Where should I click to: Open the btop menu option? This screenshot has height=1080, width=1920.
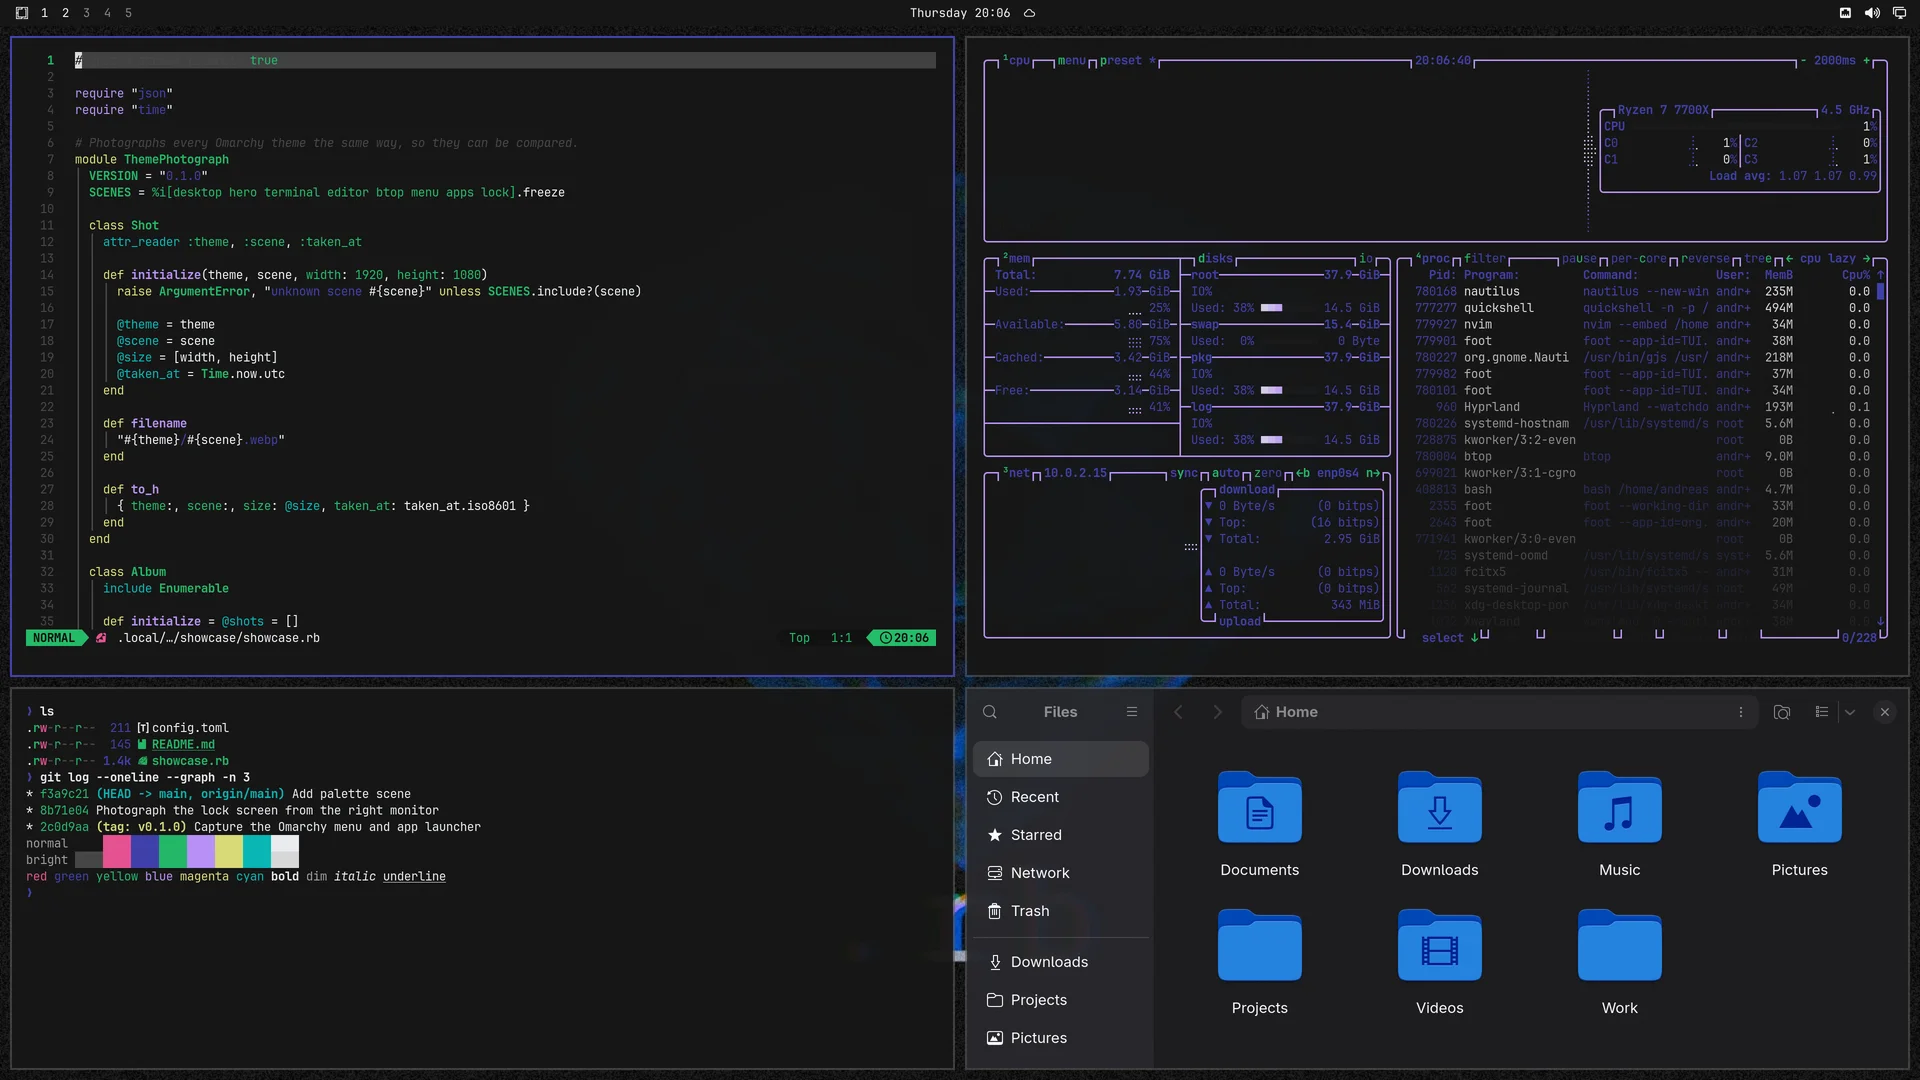click(1071, 61)
